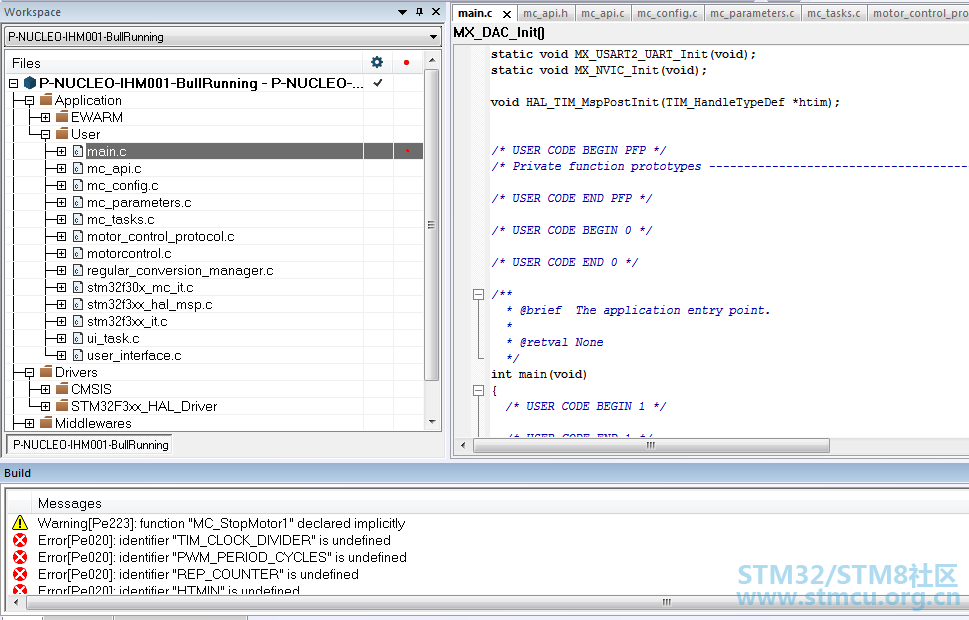This screenshot has height=620, width=969.
Task: Click the main.c file icon in tree
Action: click(x=78, y=151)
